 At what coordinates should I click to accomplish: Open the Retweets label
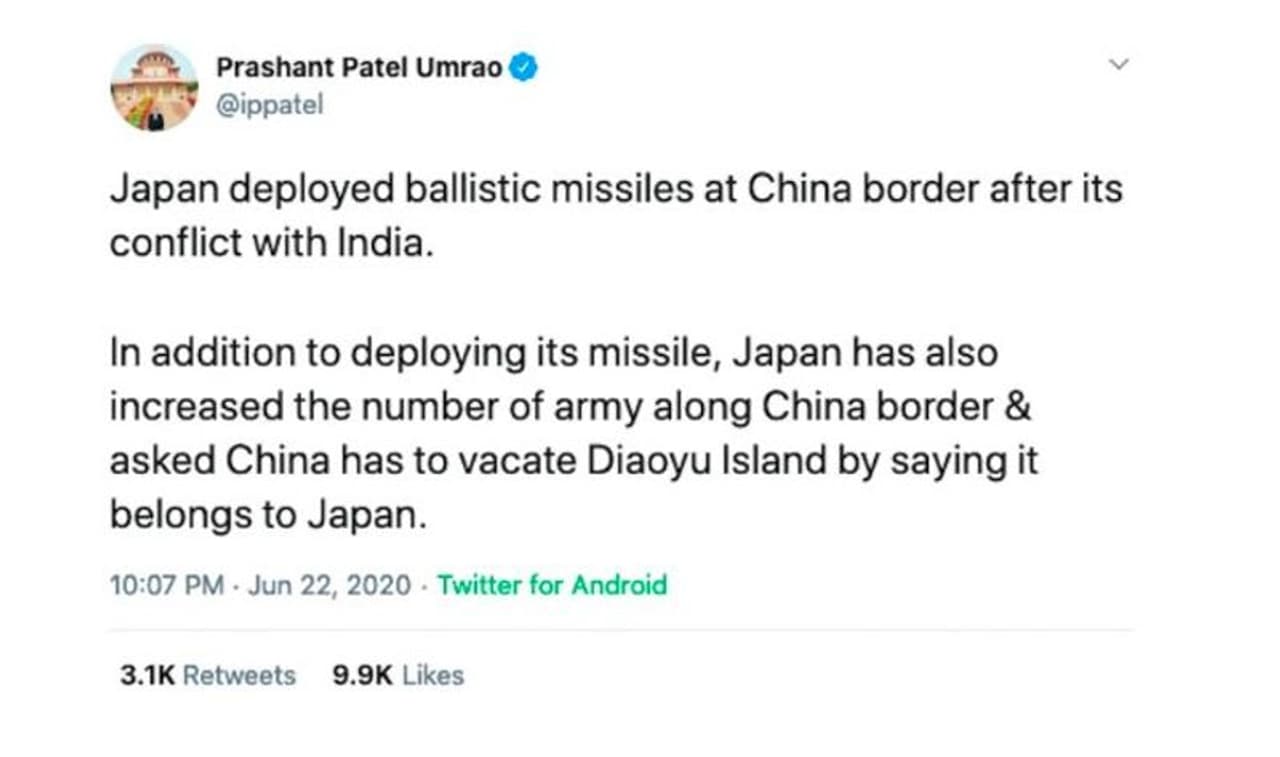coord(240,676)
